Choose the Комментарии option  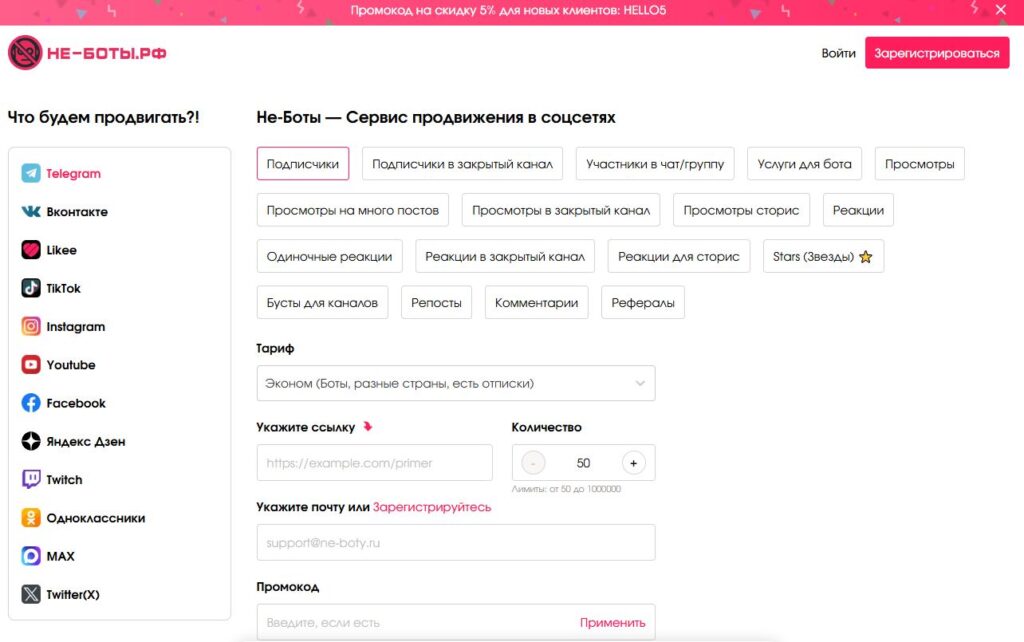pyautogui.click(x=536, y=303)
